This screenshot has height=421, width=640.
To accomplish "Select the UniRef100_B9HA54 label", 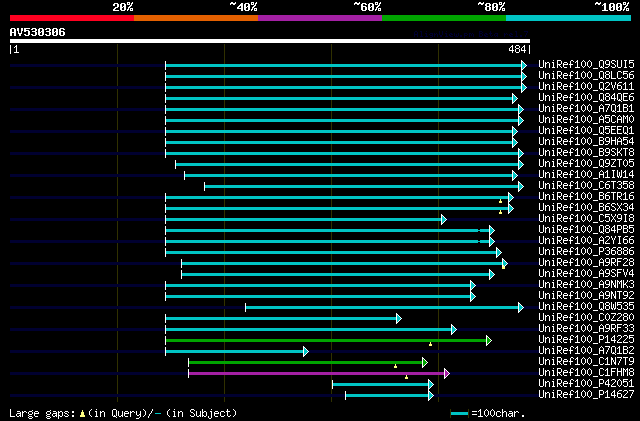I will click(586, 142).
